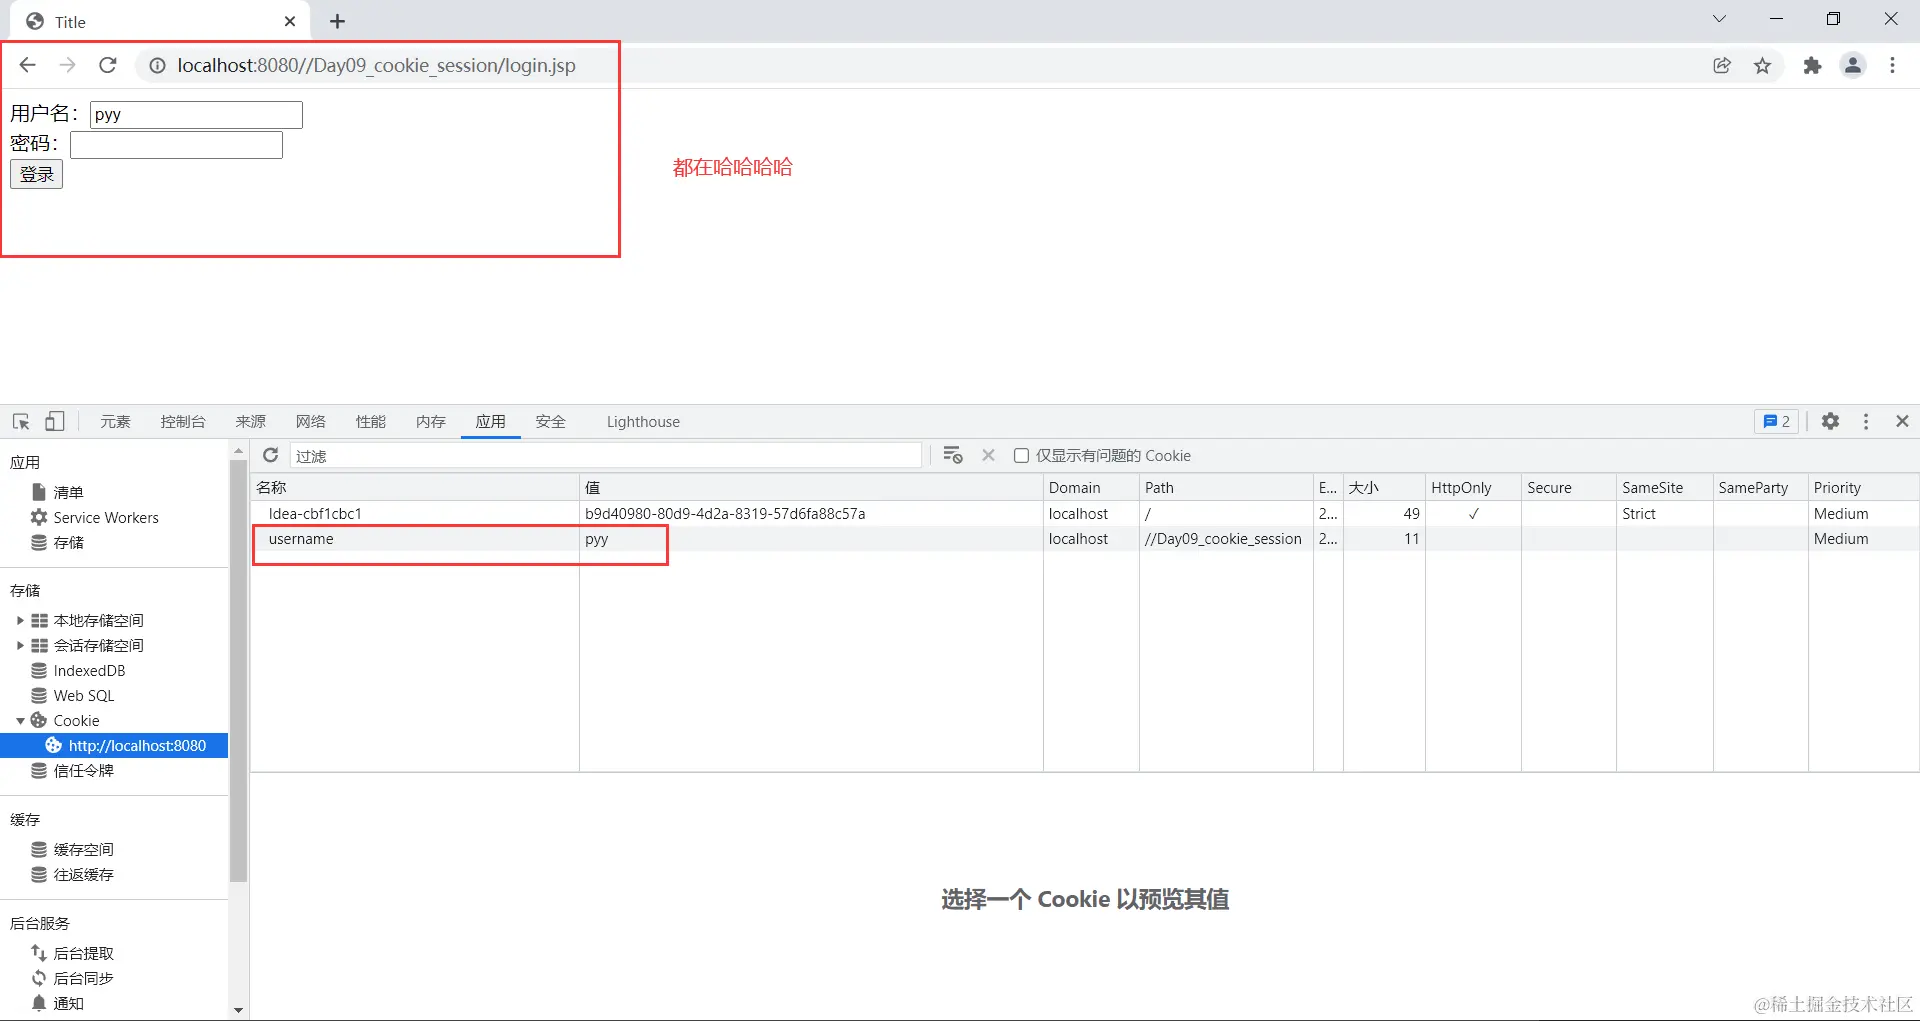
Task: Toggle device toolbar emulation
Action: click(x=55, y=421)
